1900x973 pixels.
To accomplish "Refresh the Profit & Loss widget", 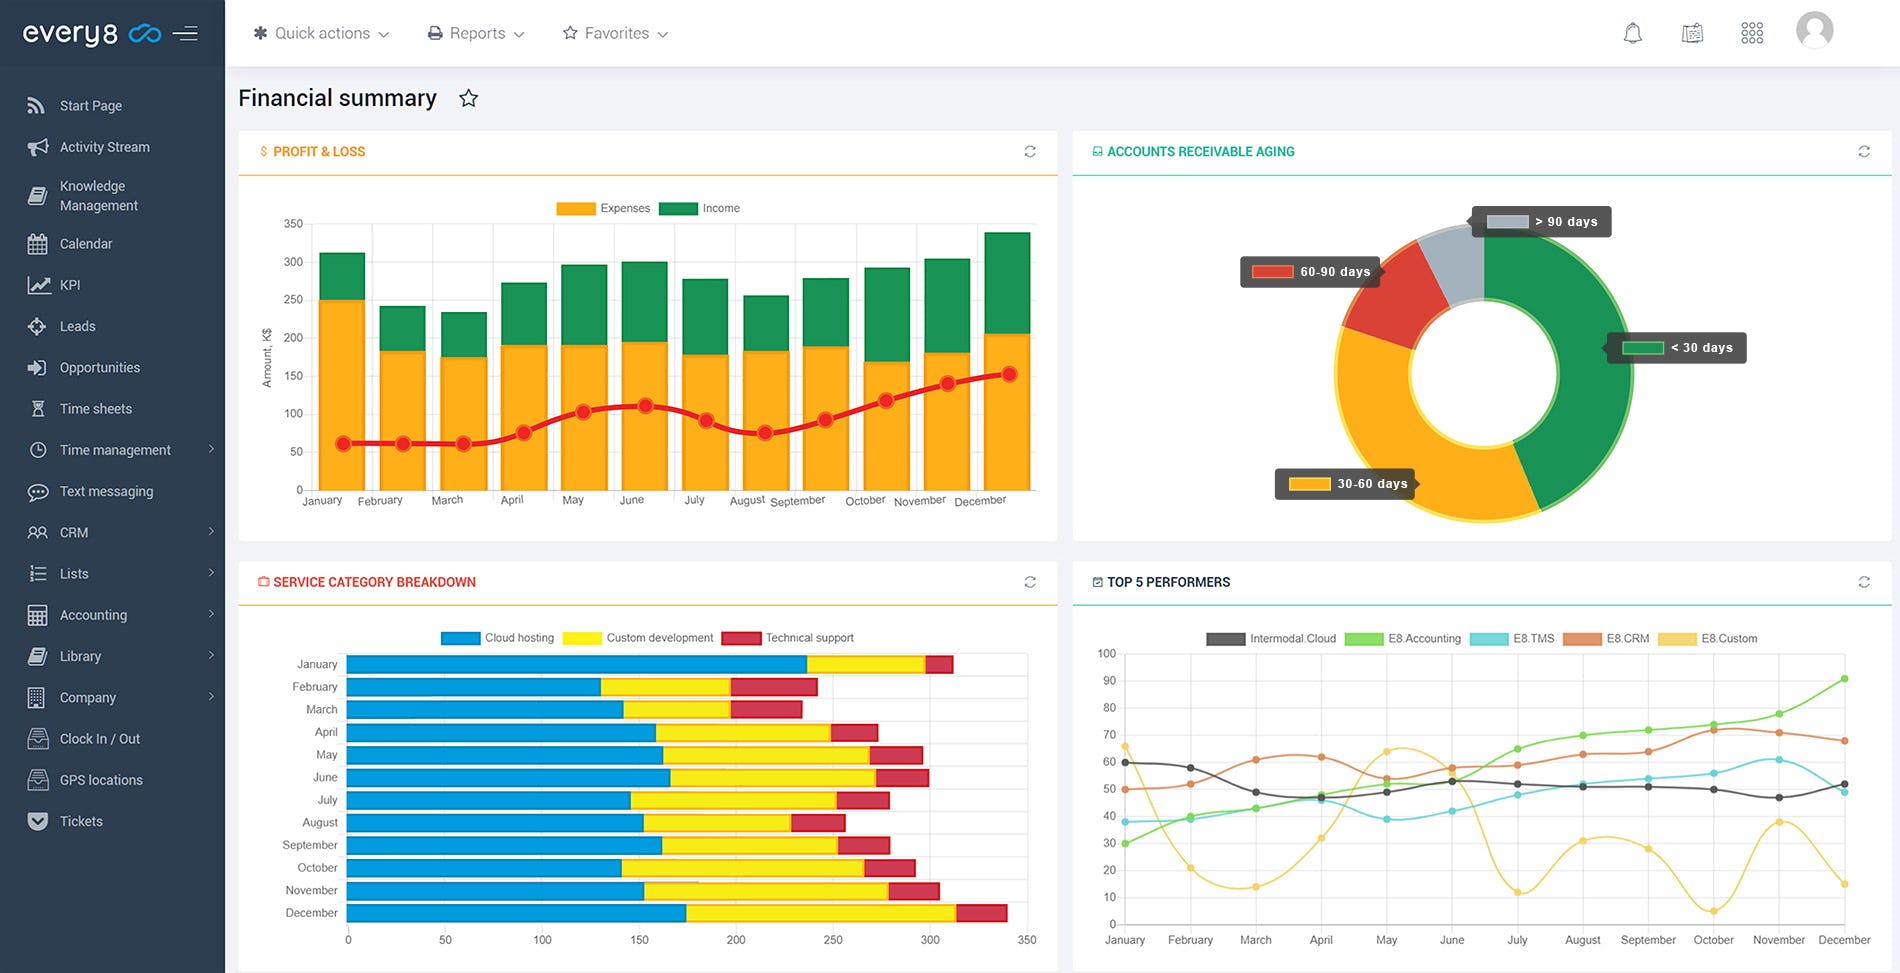I will (x=1030, y=151).
